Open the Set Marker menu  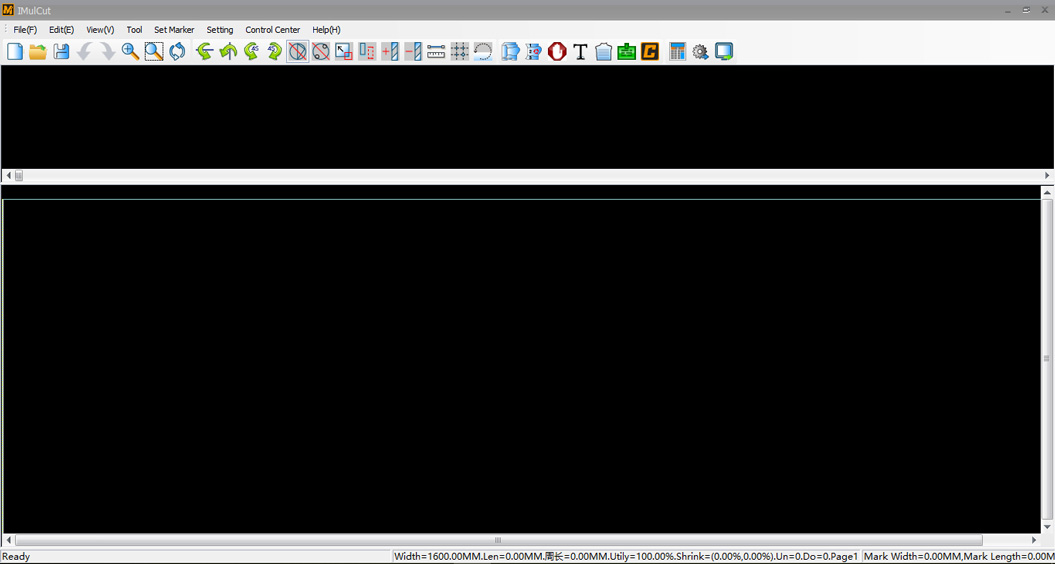pos(174,30)
